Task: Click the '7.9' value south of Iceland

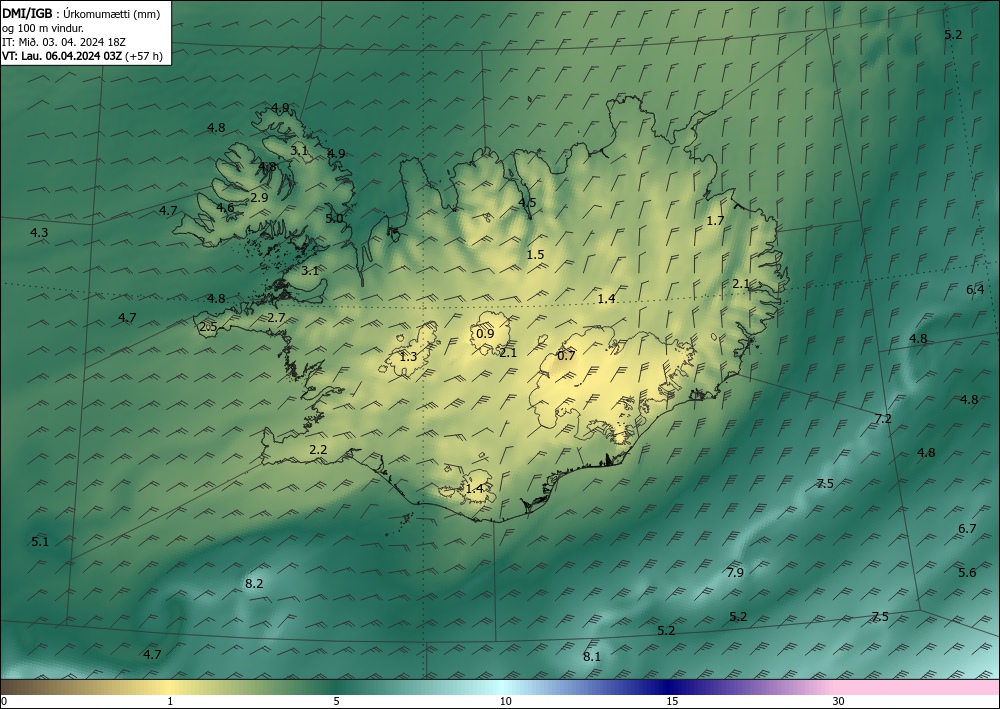Action: (x=735, y=573)
